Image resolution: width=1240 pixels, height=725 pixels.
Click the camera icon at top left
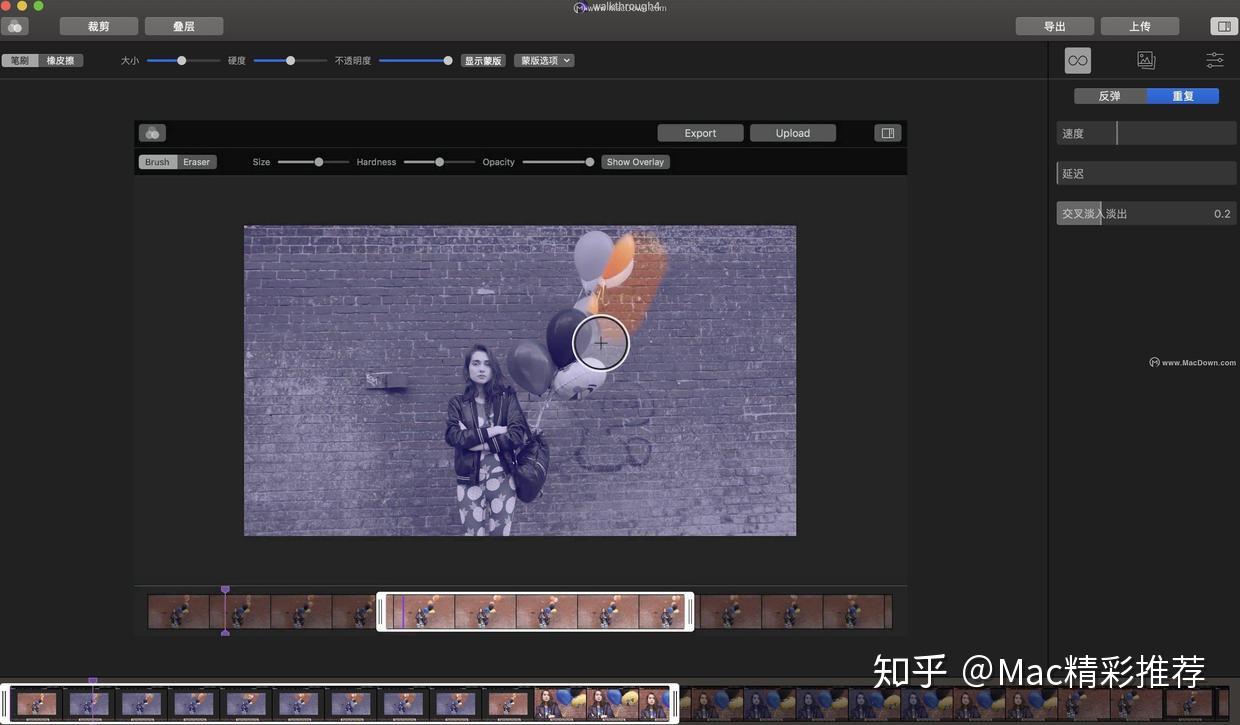click(x=15, y=25)
